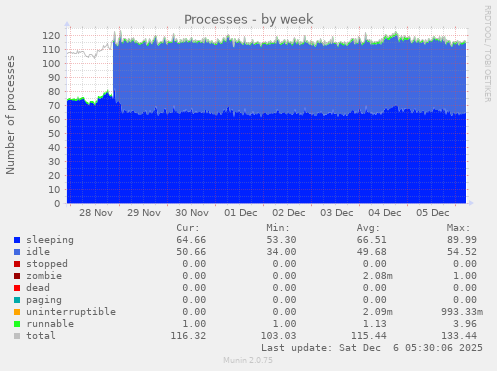497x371 pixels.
Task: Click the idle legend color swatch
Action: pyautogui.click(x=17, y=252)
